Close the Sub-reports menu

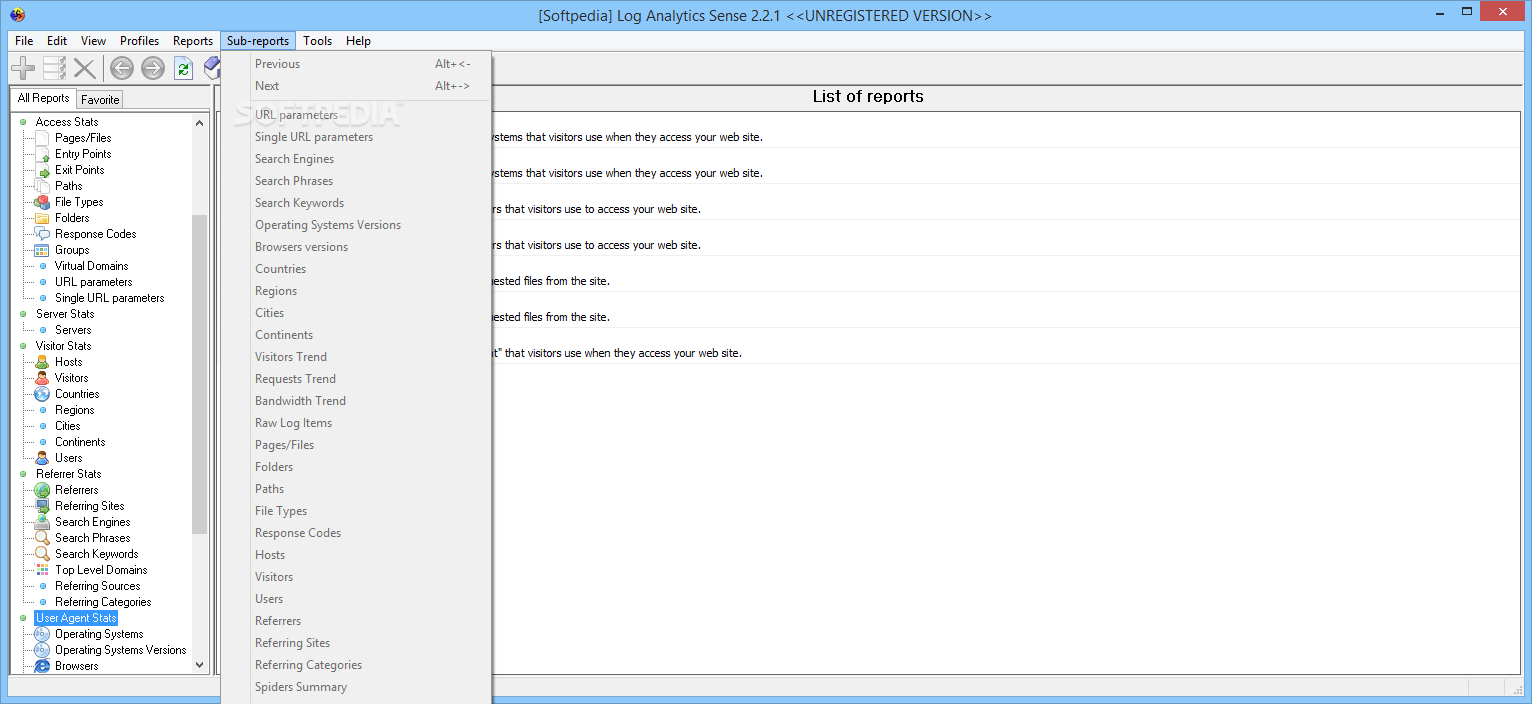click(258, 41)
